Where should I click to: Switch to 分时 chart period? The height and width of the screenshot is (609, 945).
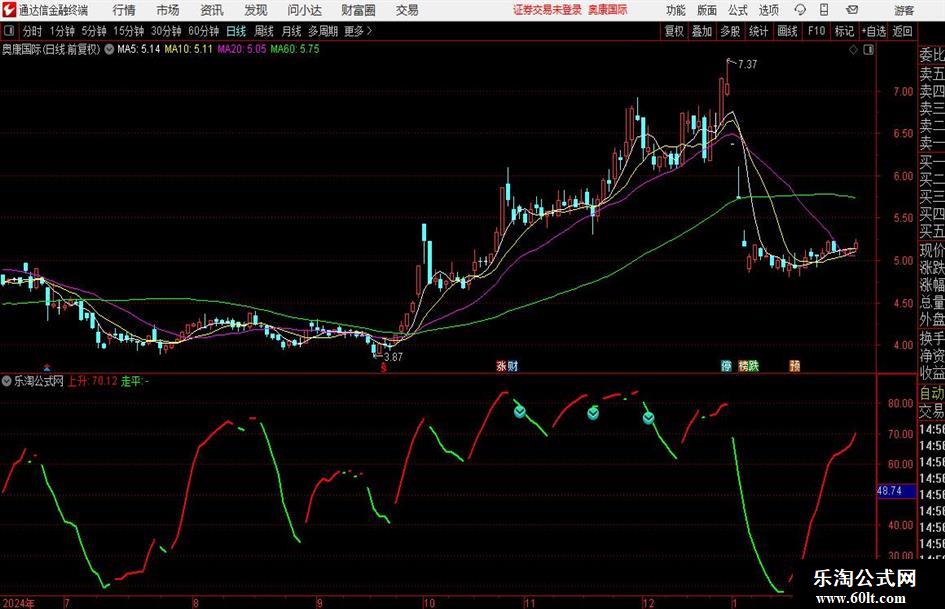[x=32, y=31]
